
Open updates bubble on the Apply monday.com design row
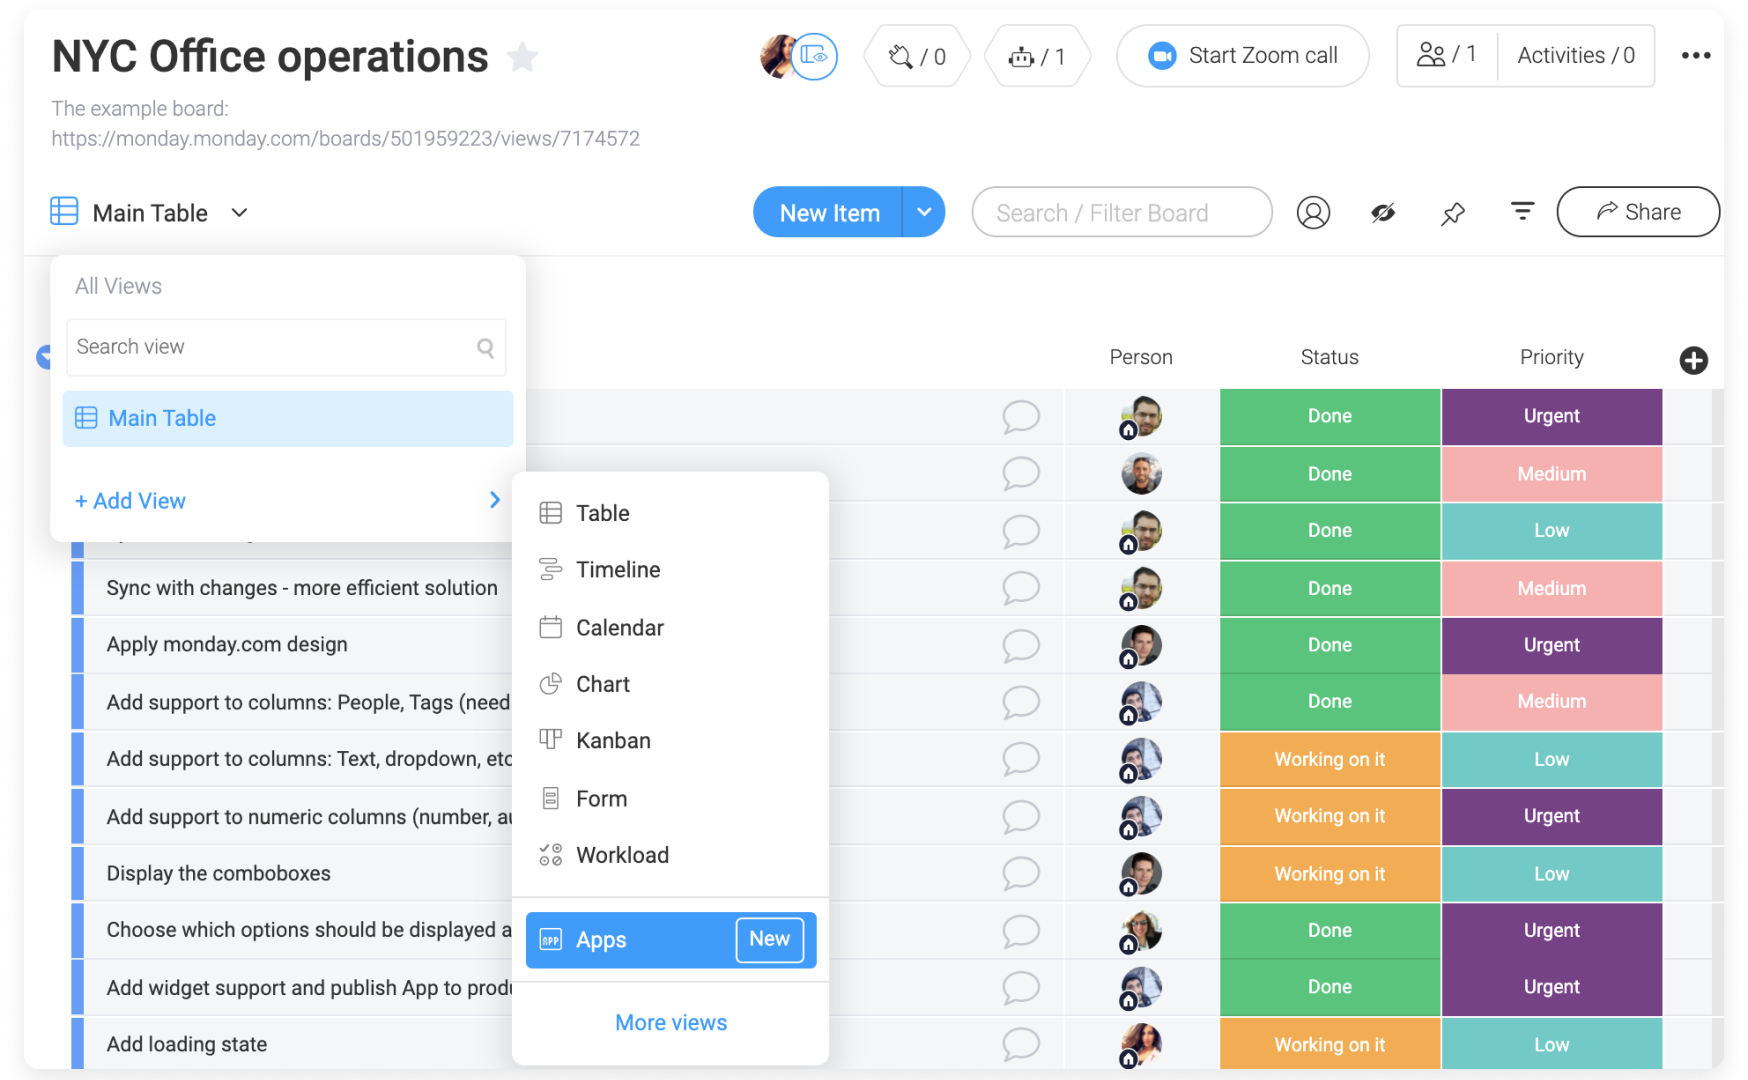click(1021, 645)
